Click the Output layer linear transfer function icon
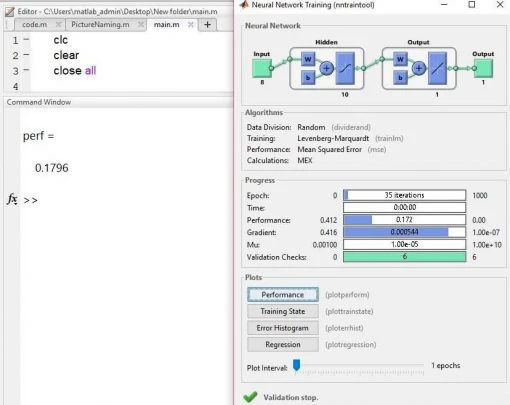 click(437, 68)
